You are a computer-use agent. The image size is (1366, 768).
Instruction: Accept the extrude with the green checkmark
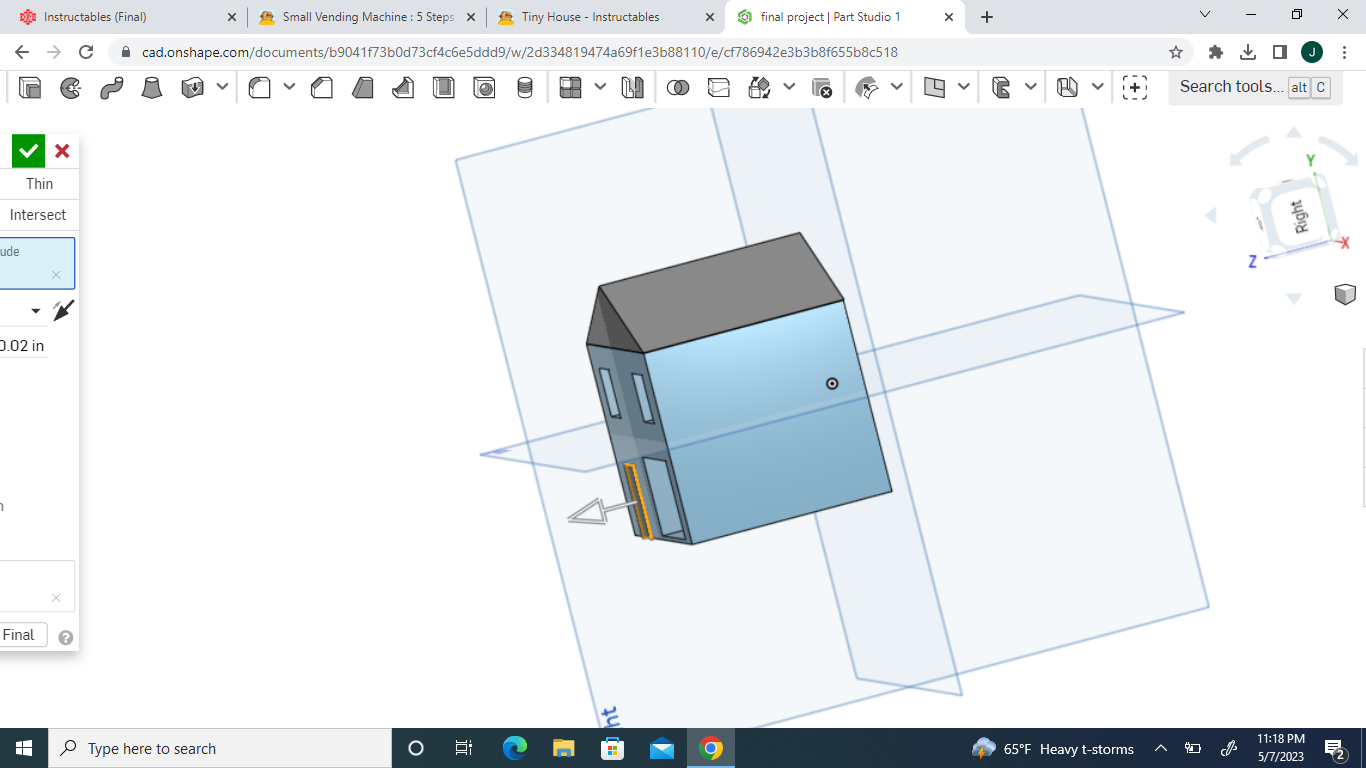click(27, 150)
